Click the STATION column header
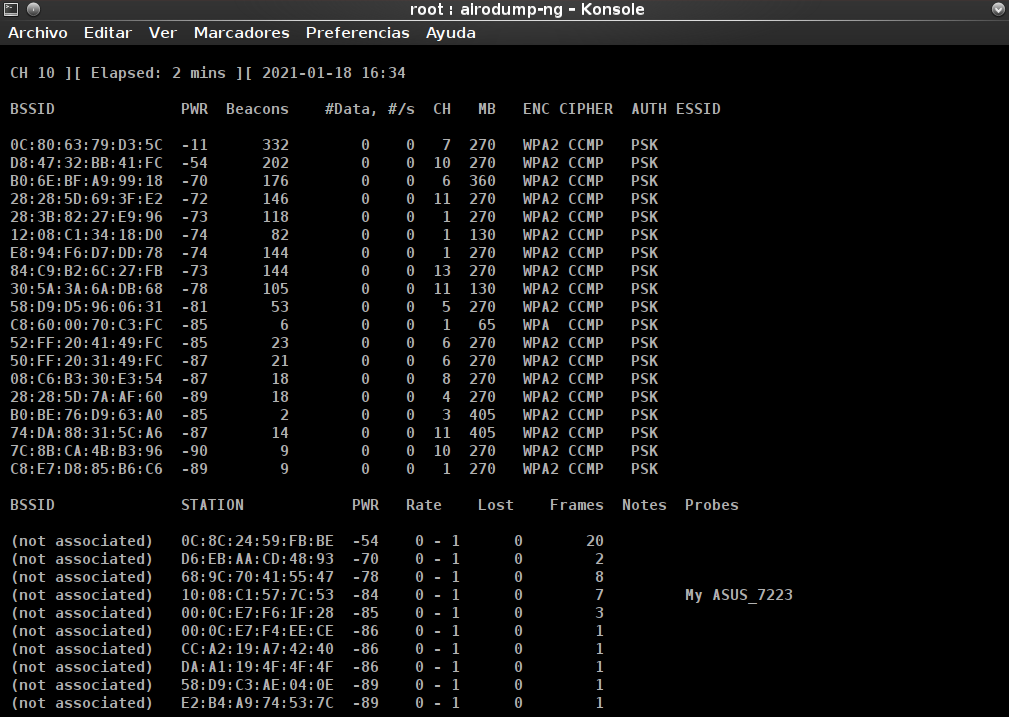The width and height of the screenshot is (1009, 717). click(212, 505)
